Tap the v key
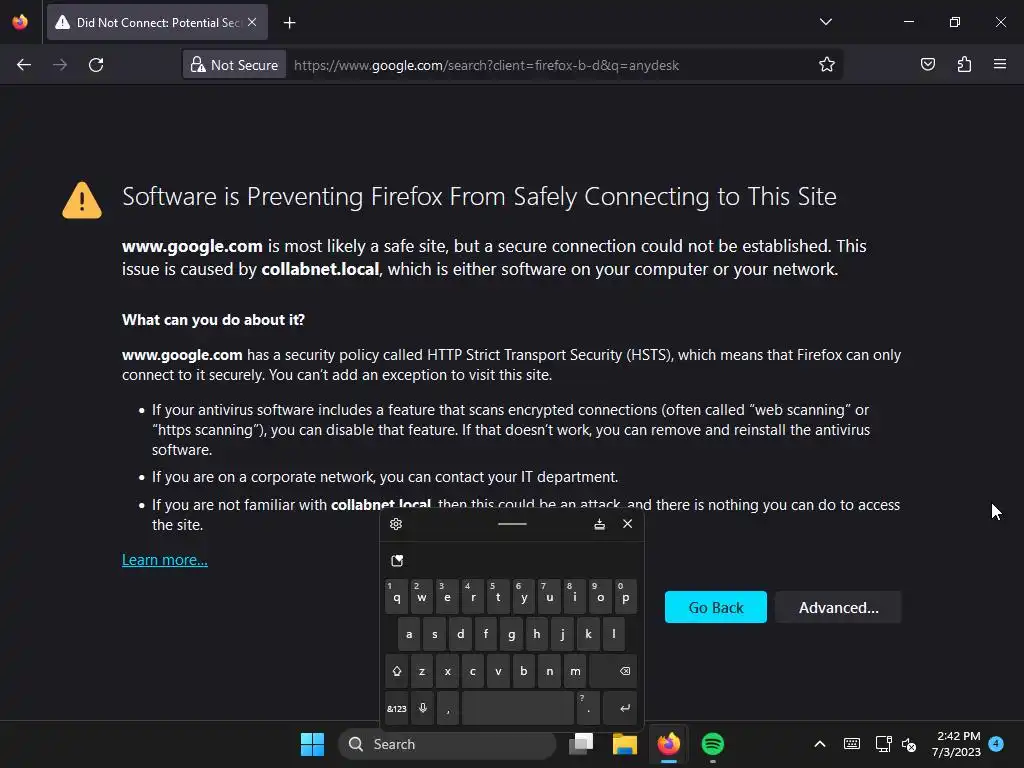Viewport: 1024px width, 768px height. click(x=498, y=671)
